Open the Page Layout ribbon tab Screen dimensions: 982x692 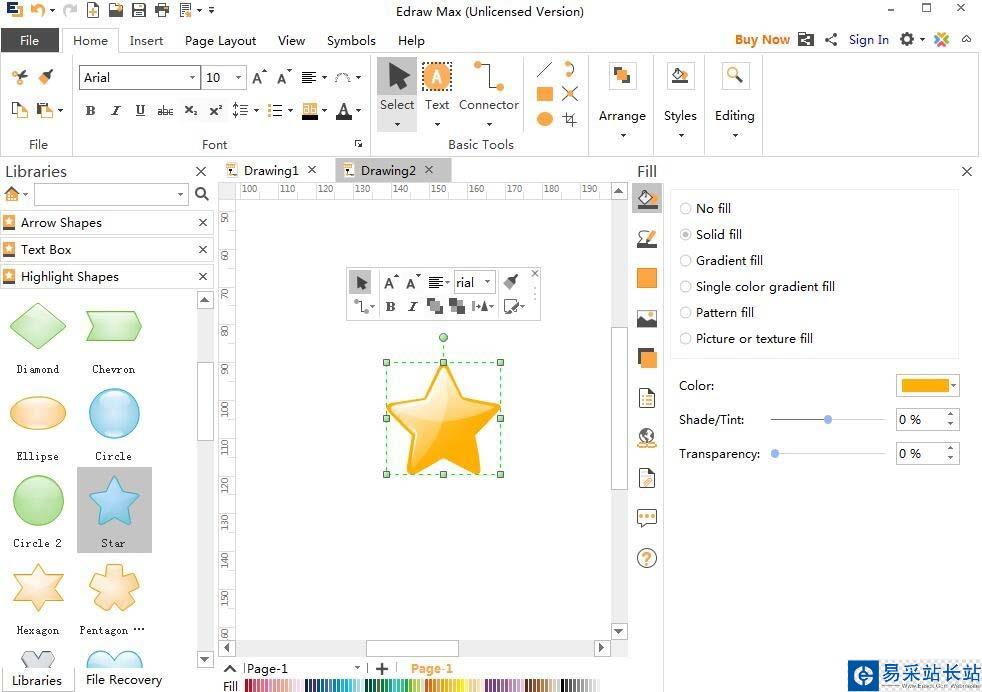[220, 41]
